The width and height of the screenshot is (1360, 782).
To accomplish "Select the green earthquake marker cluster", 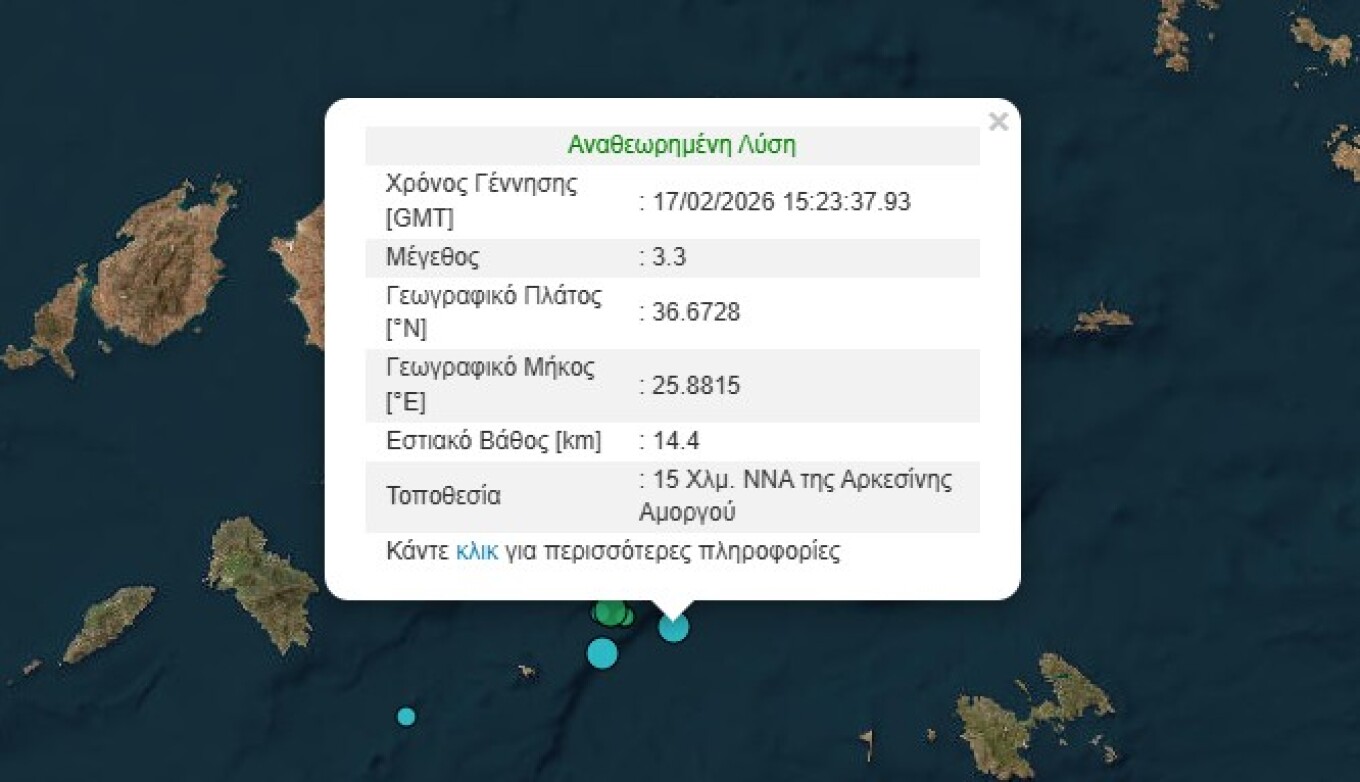I will point(611,611).
